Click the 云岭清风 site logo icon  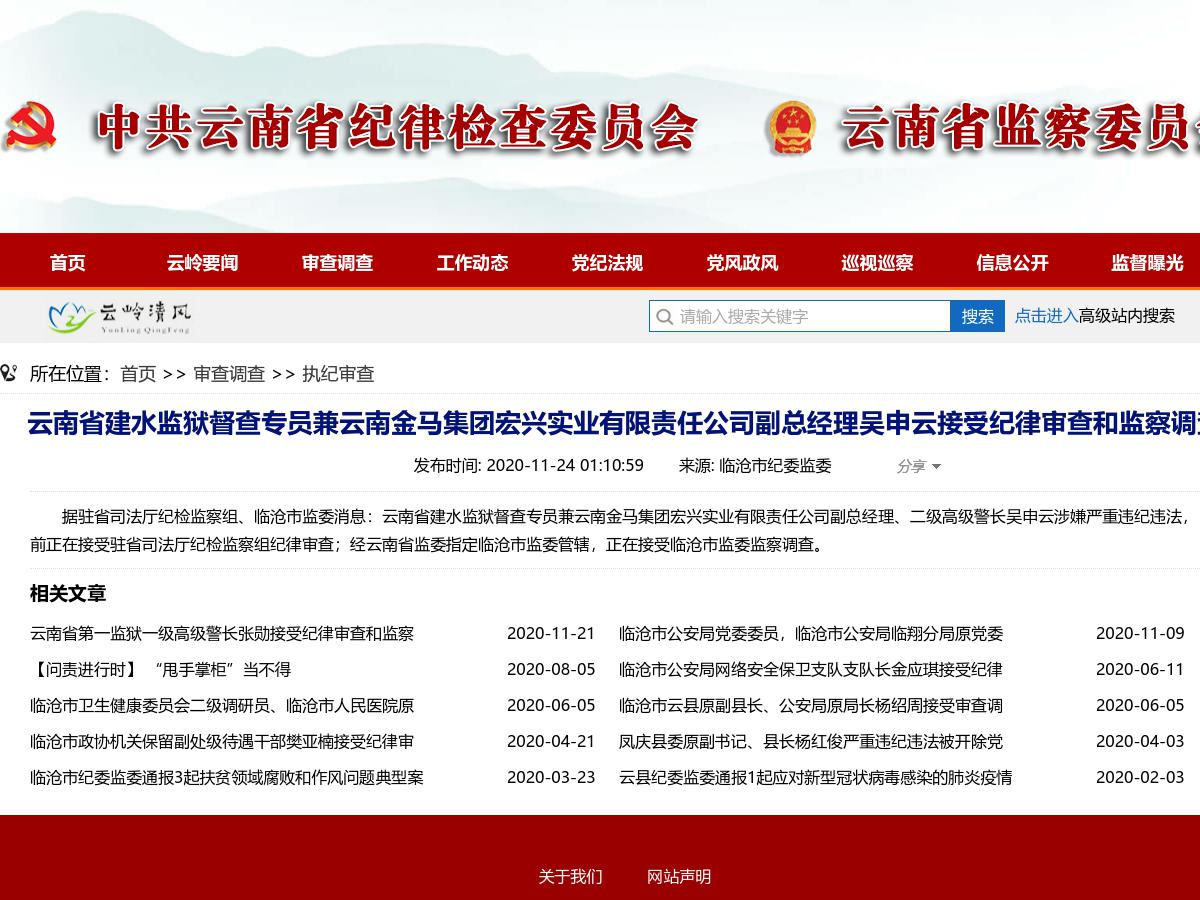[68, 316]
